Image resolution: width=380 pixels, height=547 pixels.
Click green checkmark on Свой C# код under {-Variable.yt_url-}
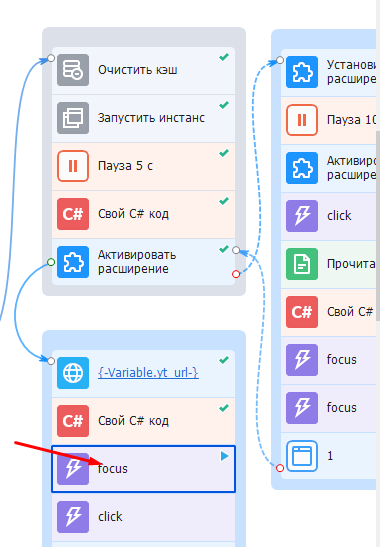tap(224, 408)
